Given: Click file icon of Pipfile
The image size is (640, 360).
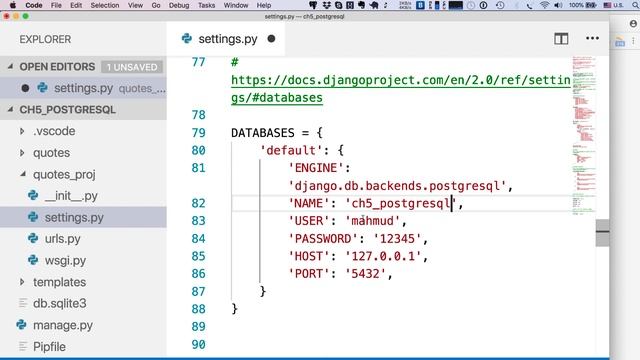Looking at the screenshot, I should tap(23, 347).
